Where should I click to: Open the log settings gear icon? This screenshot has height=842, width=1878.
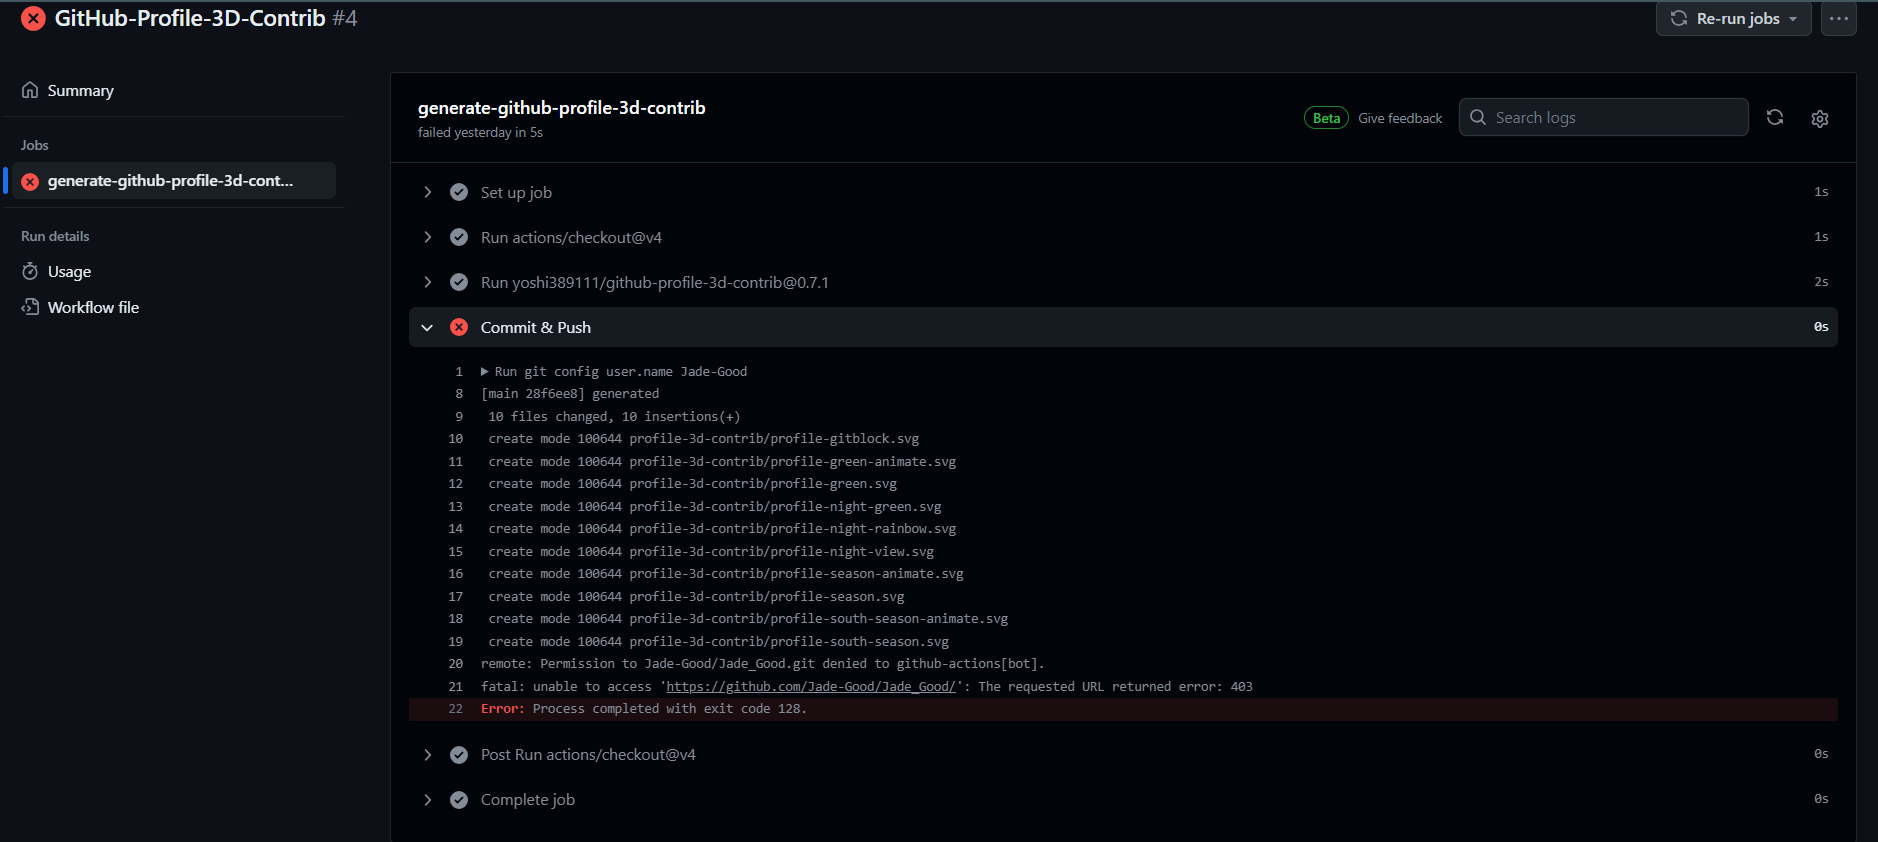pyautogui.click(x=1820, y=118)
